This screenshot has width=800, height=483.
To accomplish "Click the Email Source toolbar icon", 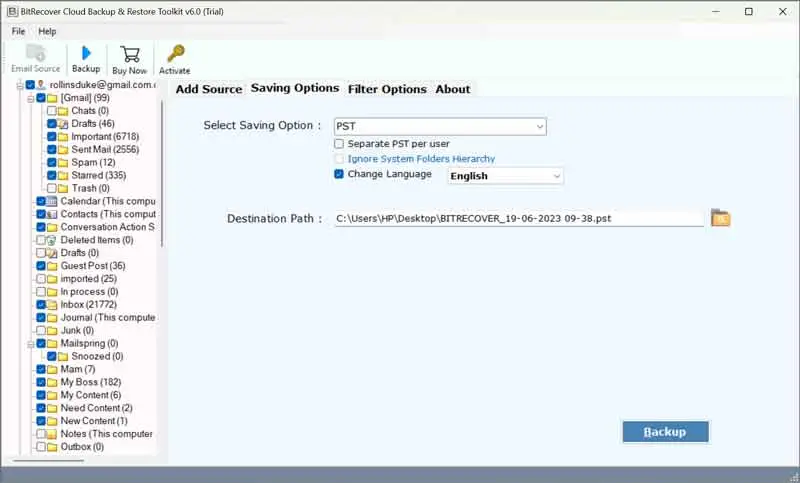I will click(36, 53).
